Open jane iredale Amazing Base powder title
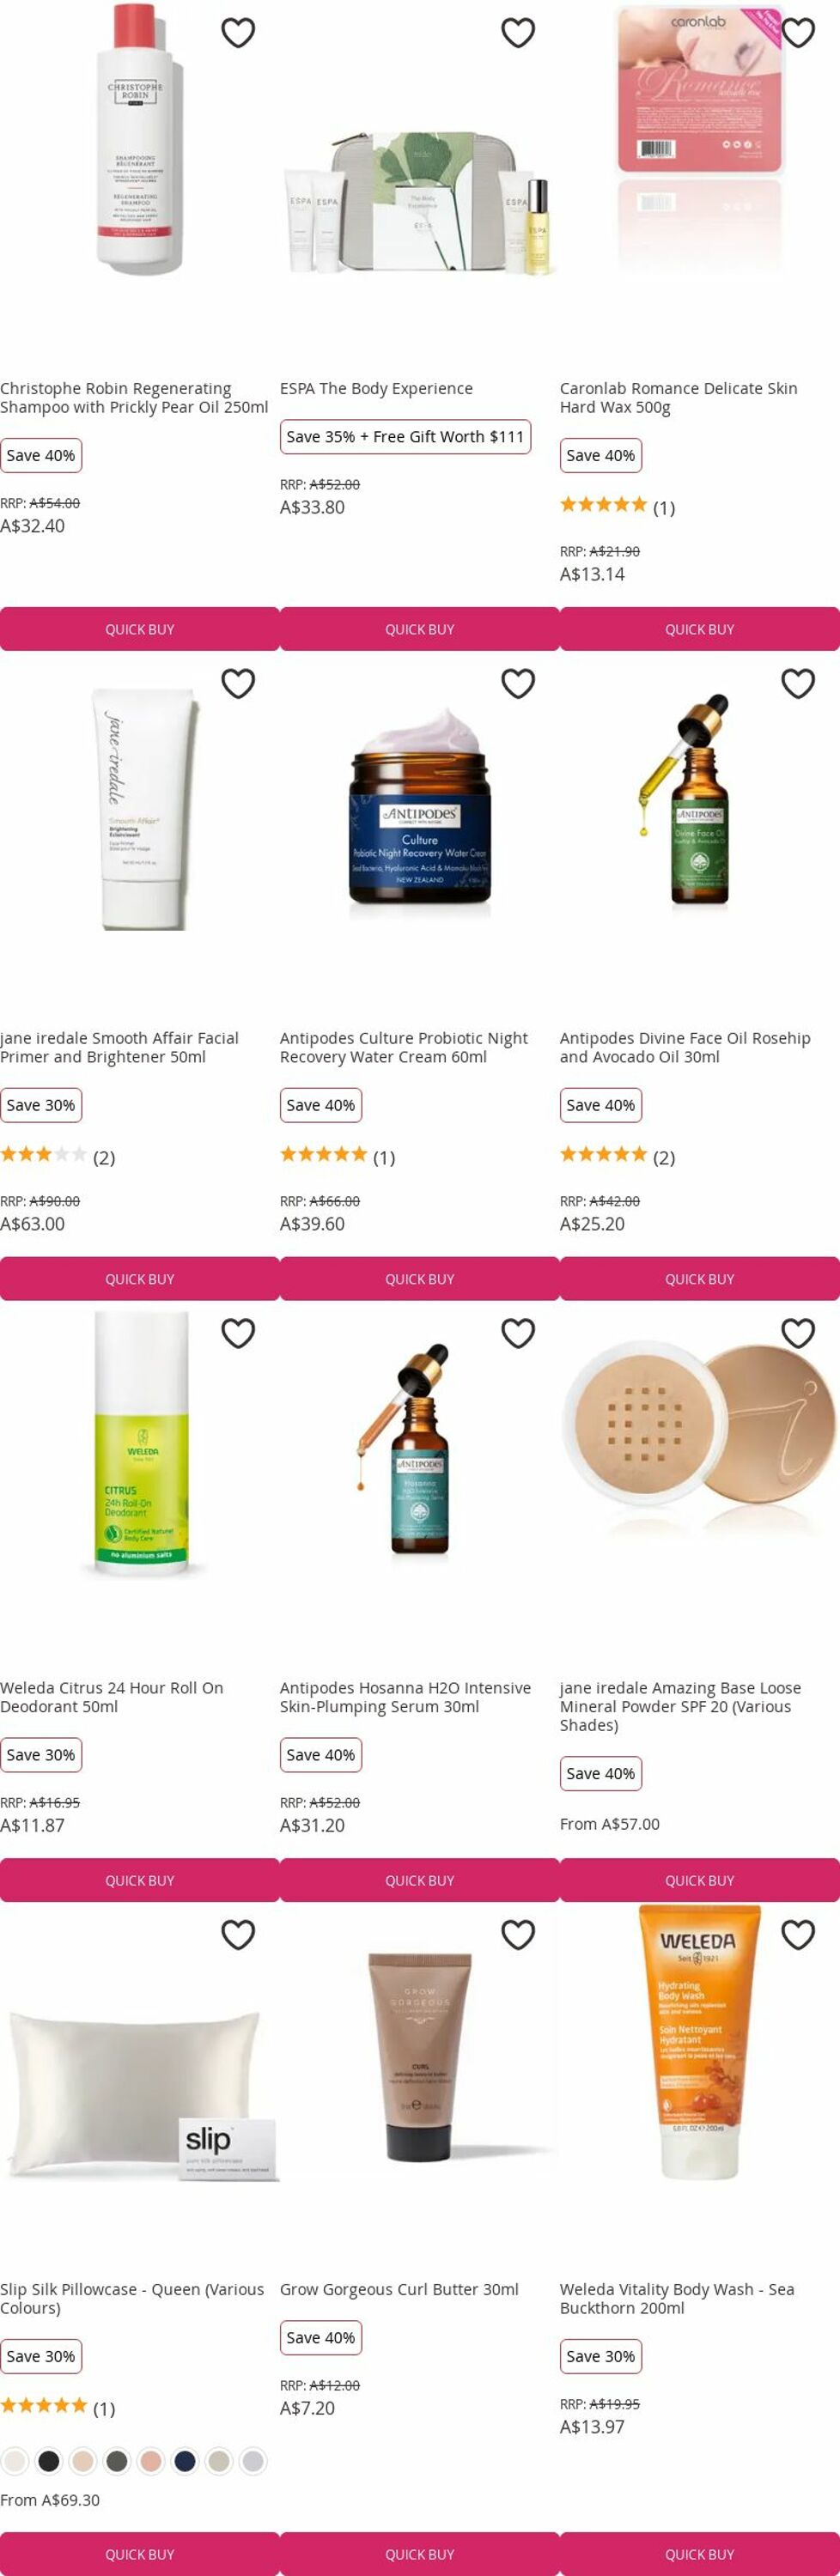 click(x=680, y=1706)
